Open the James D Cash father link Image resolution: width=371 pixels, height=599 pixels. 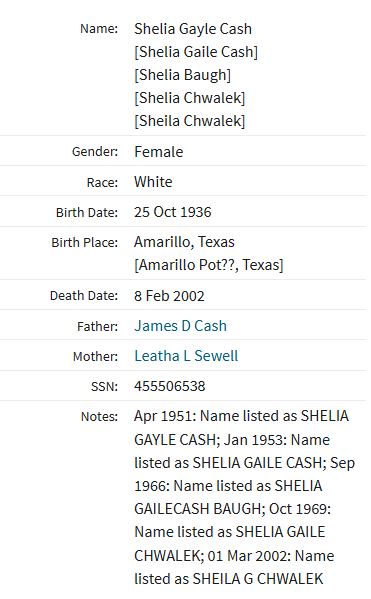pyautogui.click(x=180, y=326)
